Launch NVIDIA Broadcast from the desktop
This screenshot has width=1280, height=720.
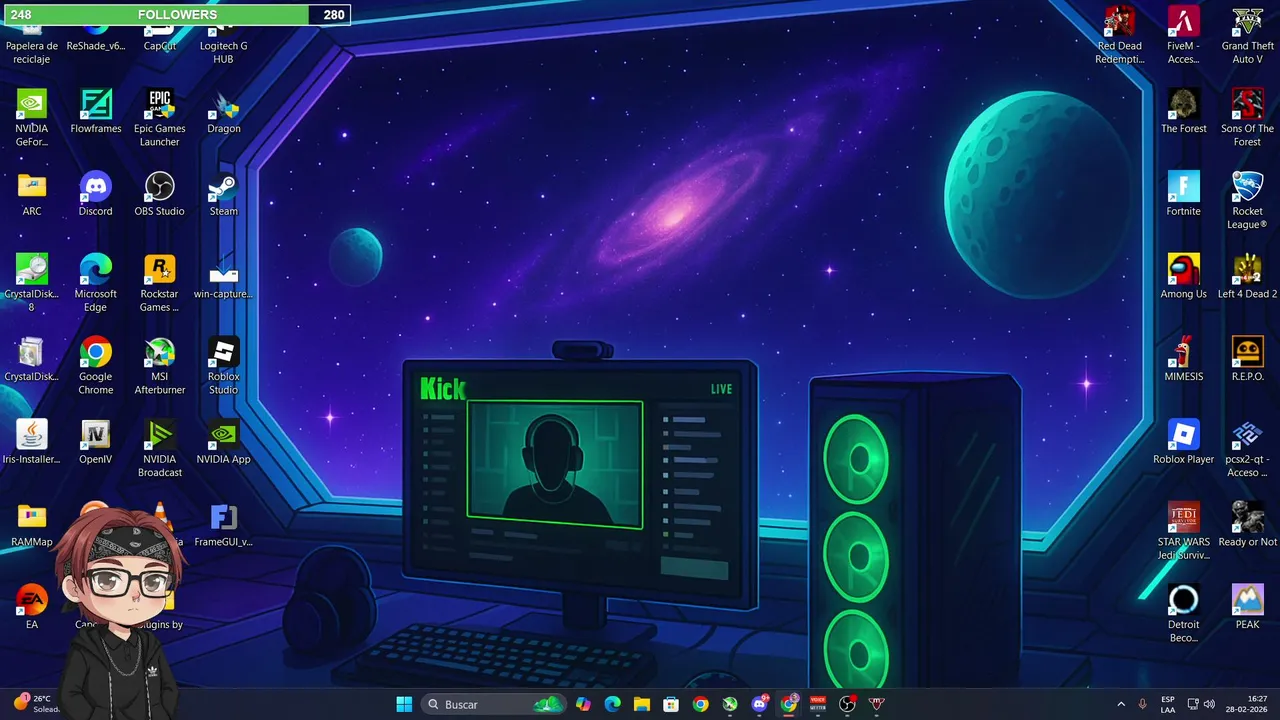click(160, 448)
